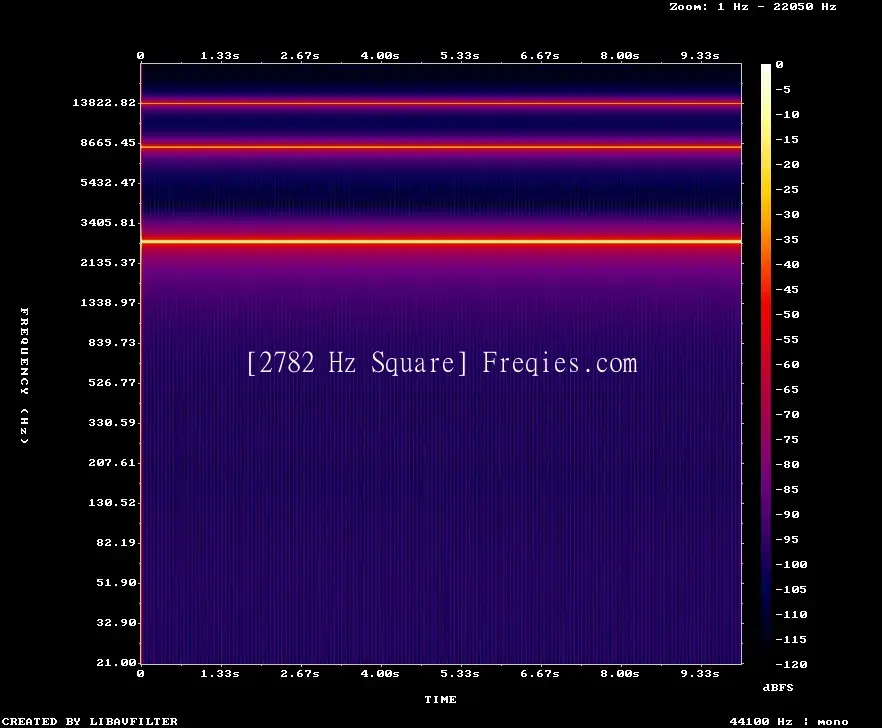The height and width of the screenshot is (728, 882).
Task: Click the brightest fundamental line near 2782 Hz
Action: (441, 241)
